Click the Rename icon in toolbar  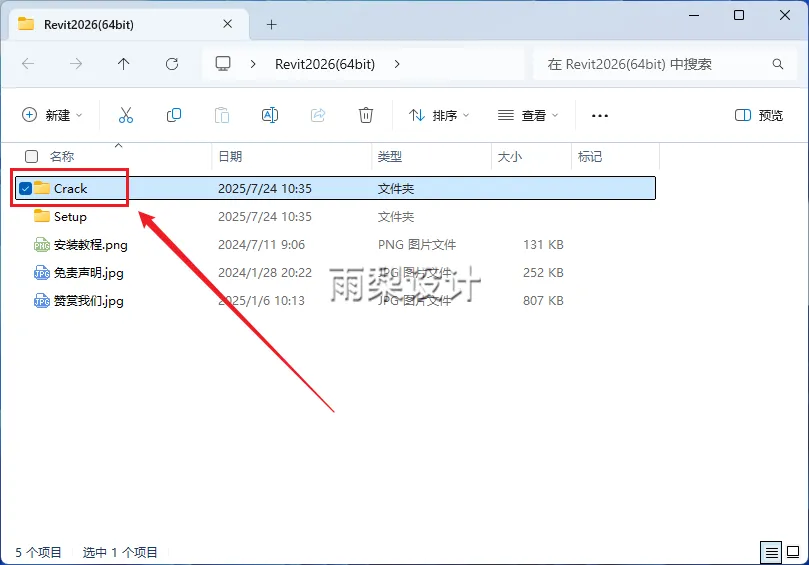(x=270, y=115)
